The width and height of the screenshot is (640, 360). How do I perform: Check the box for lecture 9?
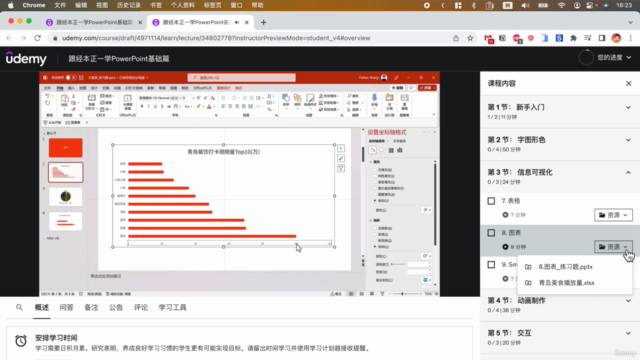[x=491, y=264]
